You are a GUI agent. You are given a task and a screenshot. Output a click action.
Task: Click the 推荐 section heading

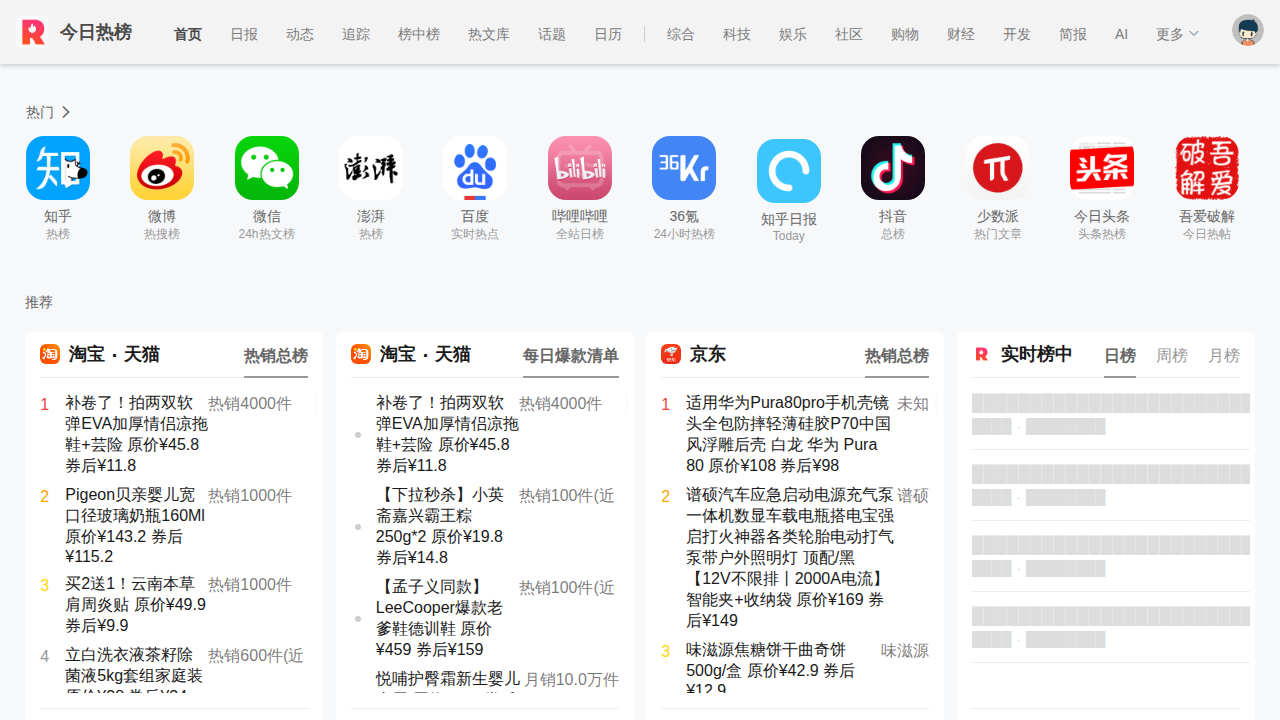coord(39,302)
